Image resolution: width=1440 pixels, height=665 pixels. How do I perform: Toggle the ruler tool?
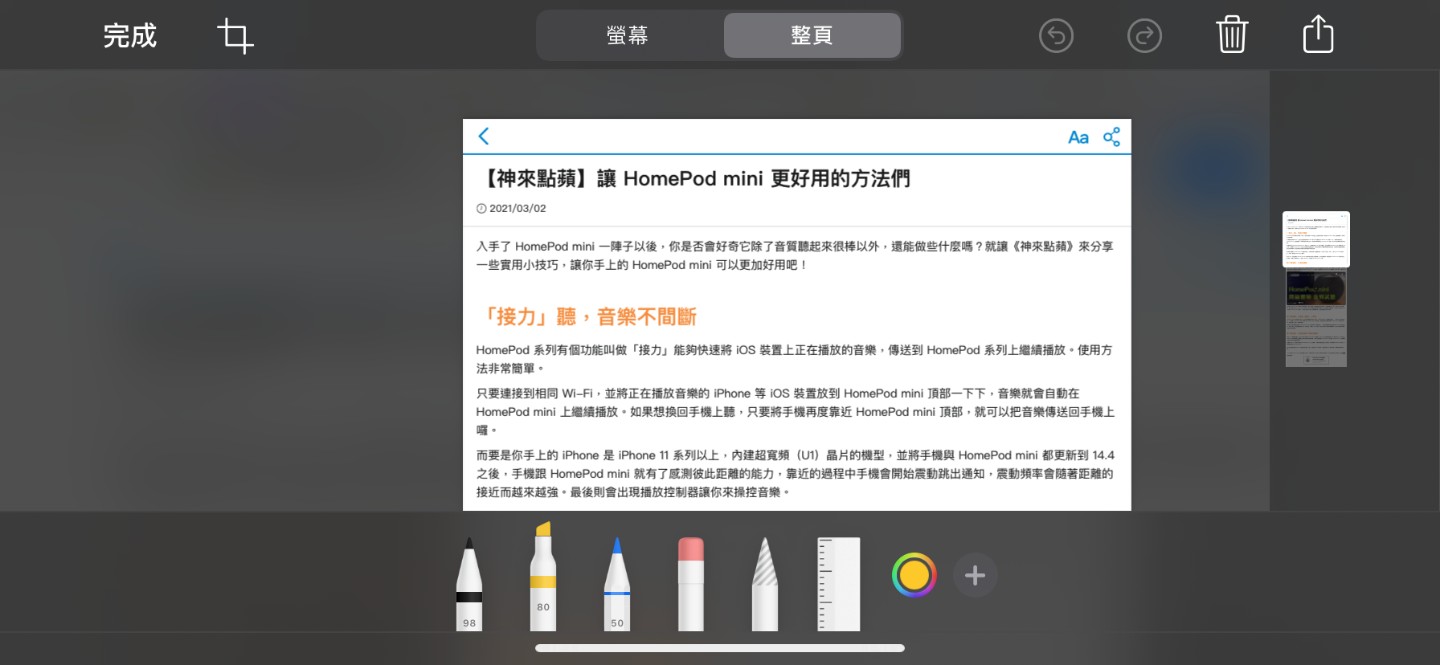(838, 585)
